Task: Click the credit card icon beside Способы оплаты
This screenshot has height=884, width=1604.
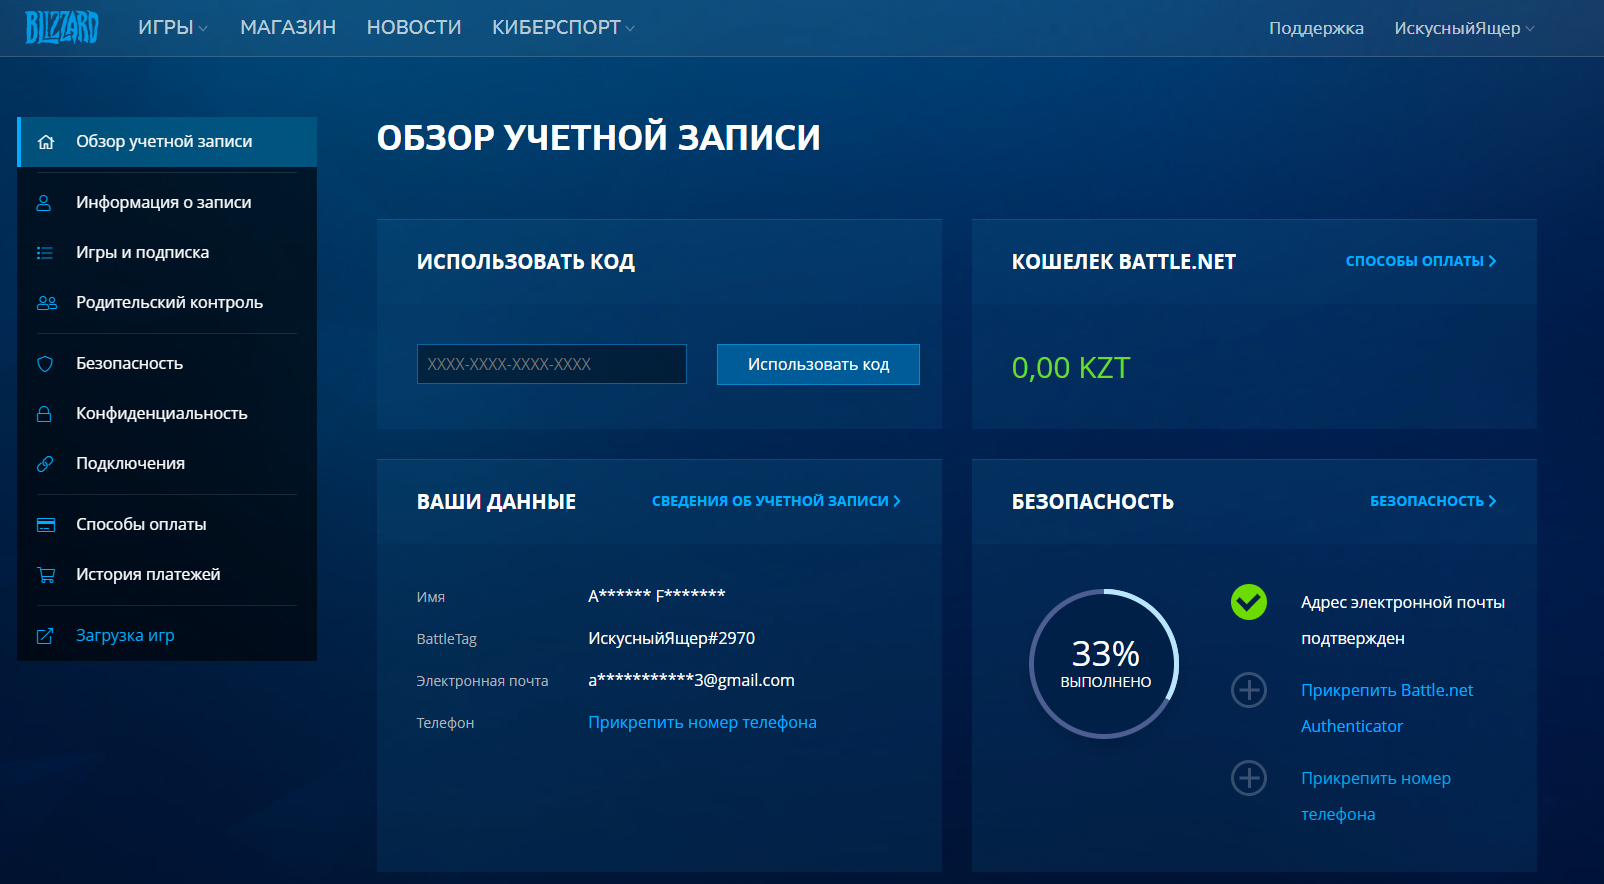Action: pyautogui.click(x=46, y=525)
